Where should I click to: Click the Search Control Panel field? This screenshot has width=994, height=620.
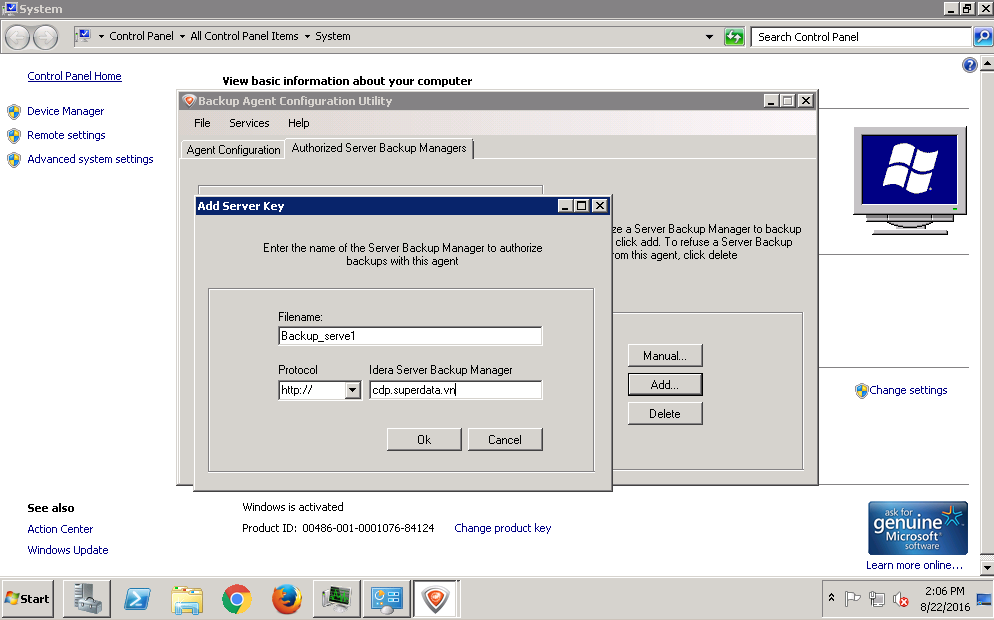(862, 37)
